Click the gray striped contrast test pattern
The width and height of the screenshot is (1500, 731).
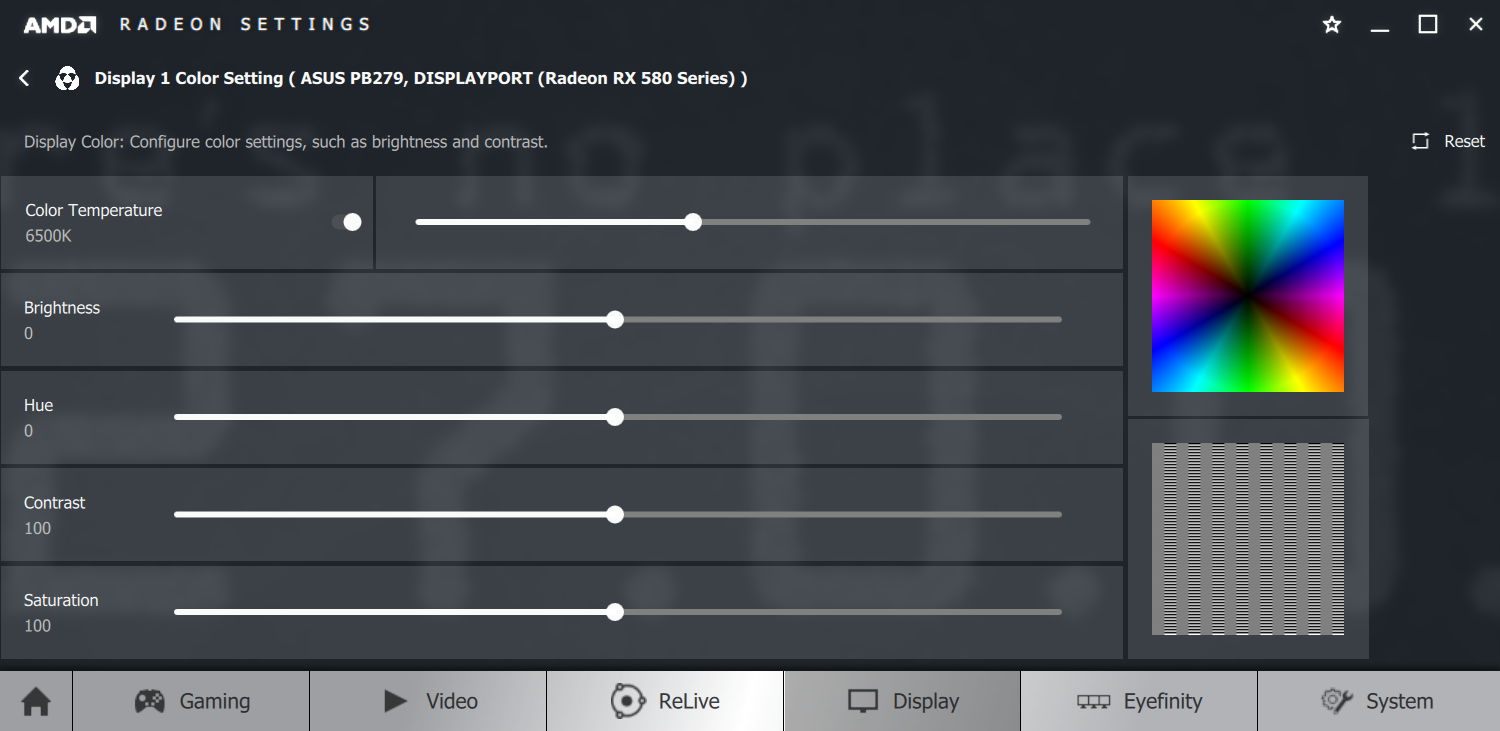pyautogui.click(x=1248, y=539)
